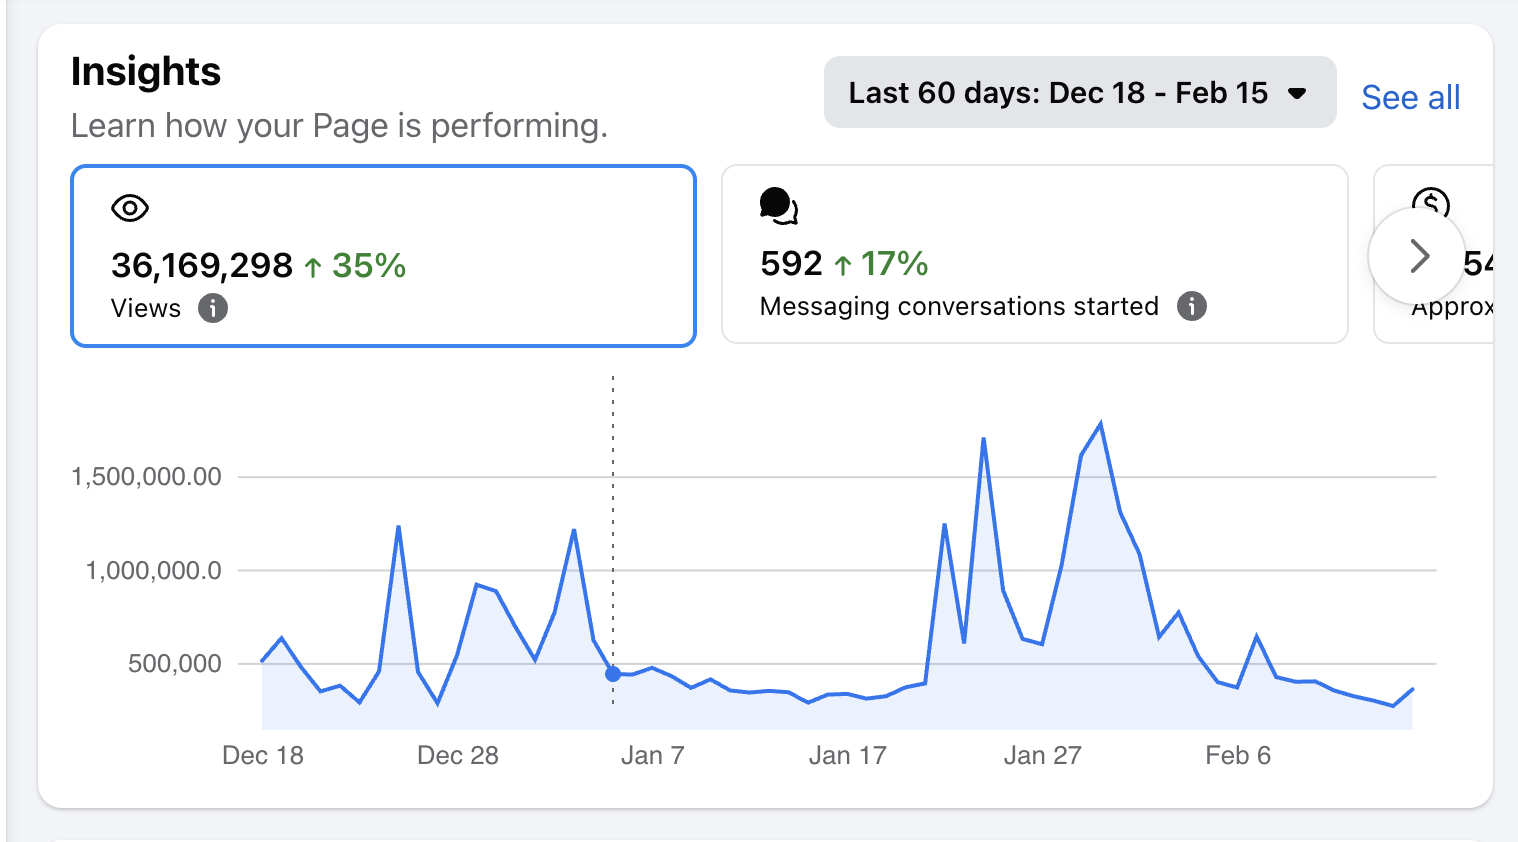Click the caret arrow on date range selector
Image resolution: width=1518 pixels, height=842 pixels.
(1297, 94)
